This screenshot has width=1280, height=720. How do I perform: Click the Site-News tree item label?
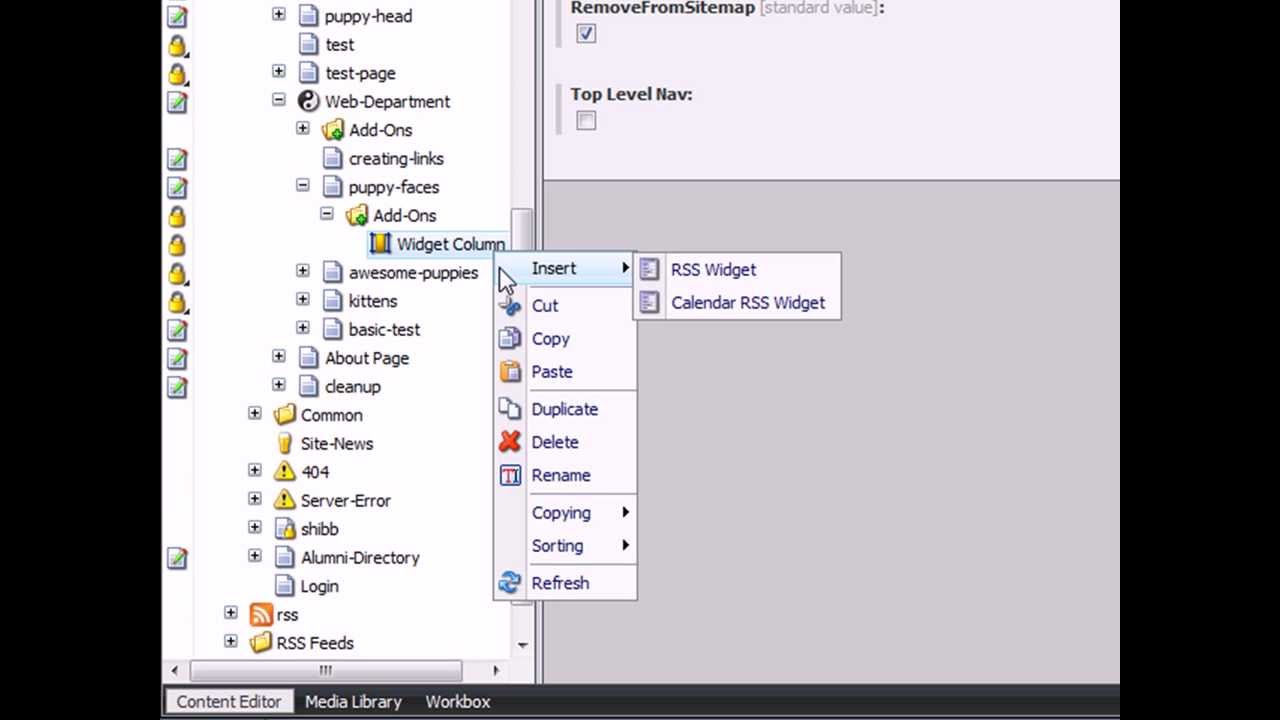[x=337, y=444]
